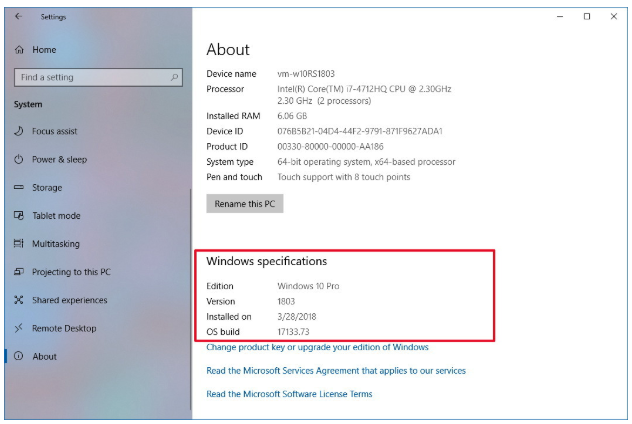
Task: Click the Power & sleep power icon
Action: (x=19, y=159)
